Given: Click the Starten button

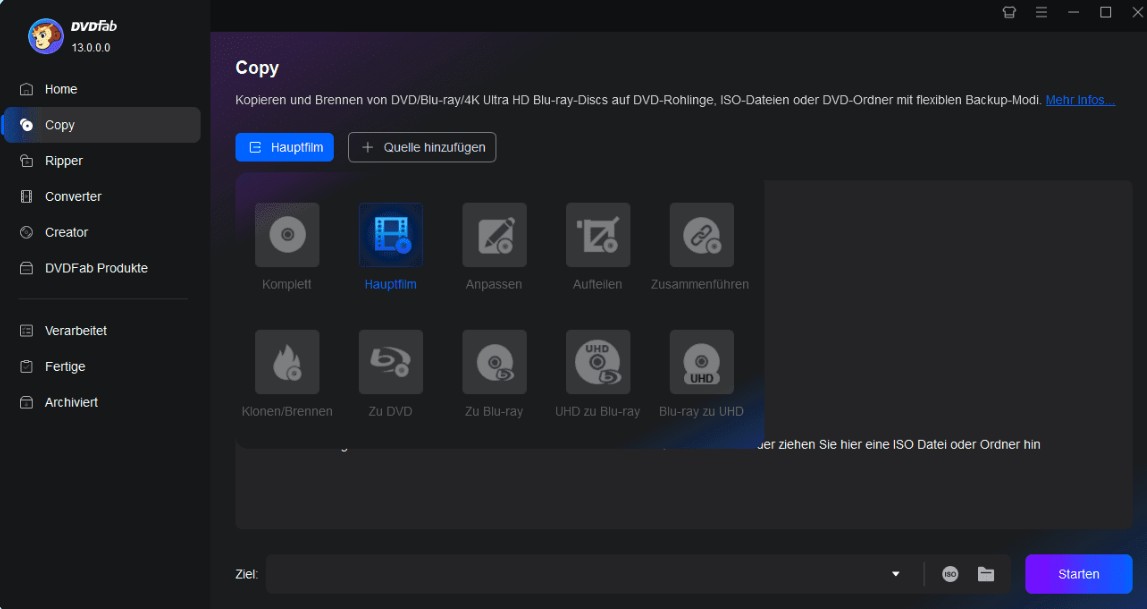Looking at the screenshot, I should tap(1078, 574).
